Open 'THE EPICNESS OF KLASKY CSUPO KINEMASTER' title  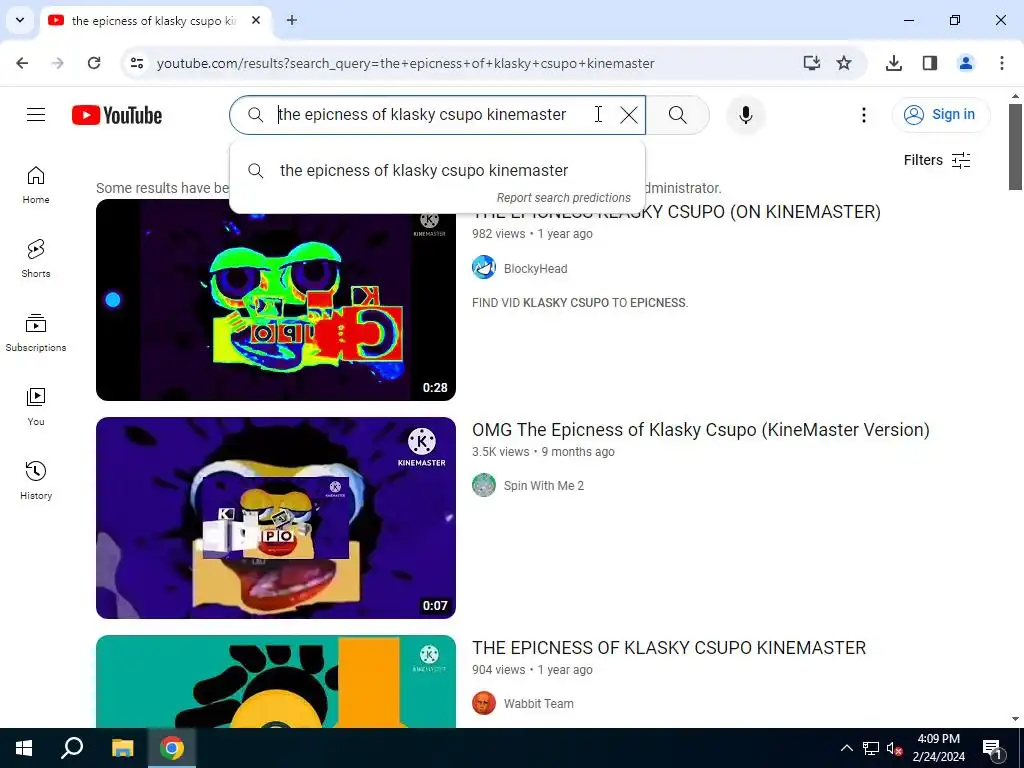tap(669, 648)
